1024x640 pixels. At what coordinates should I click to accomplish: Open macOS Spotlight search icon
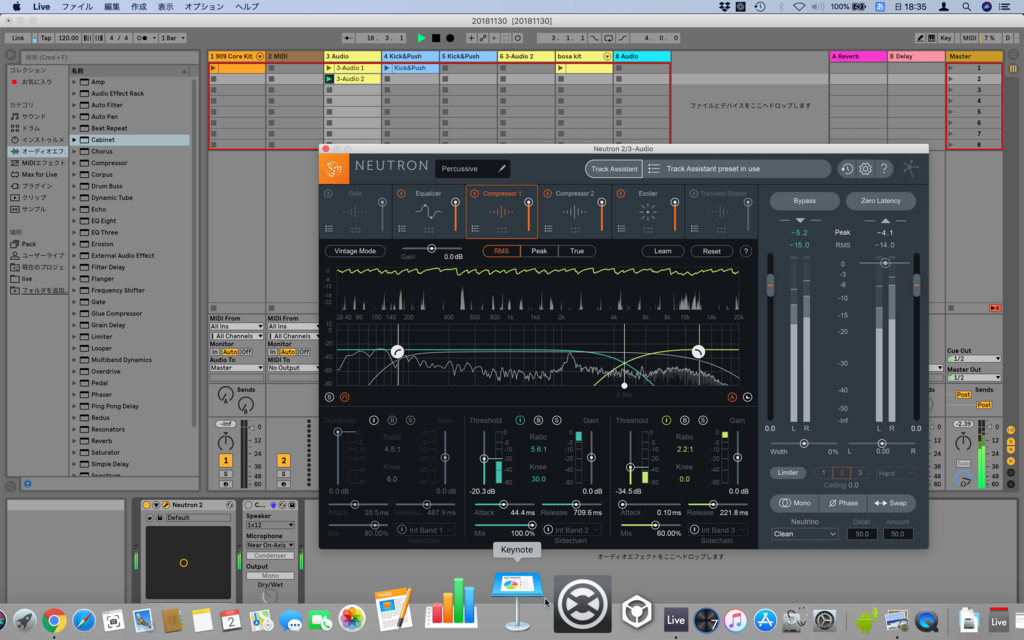[966, 7]
